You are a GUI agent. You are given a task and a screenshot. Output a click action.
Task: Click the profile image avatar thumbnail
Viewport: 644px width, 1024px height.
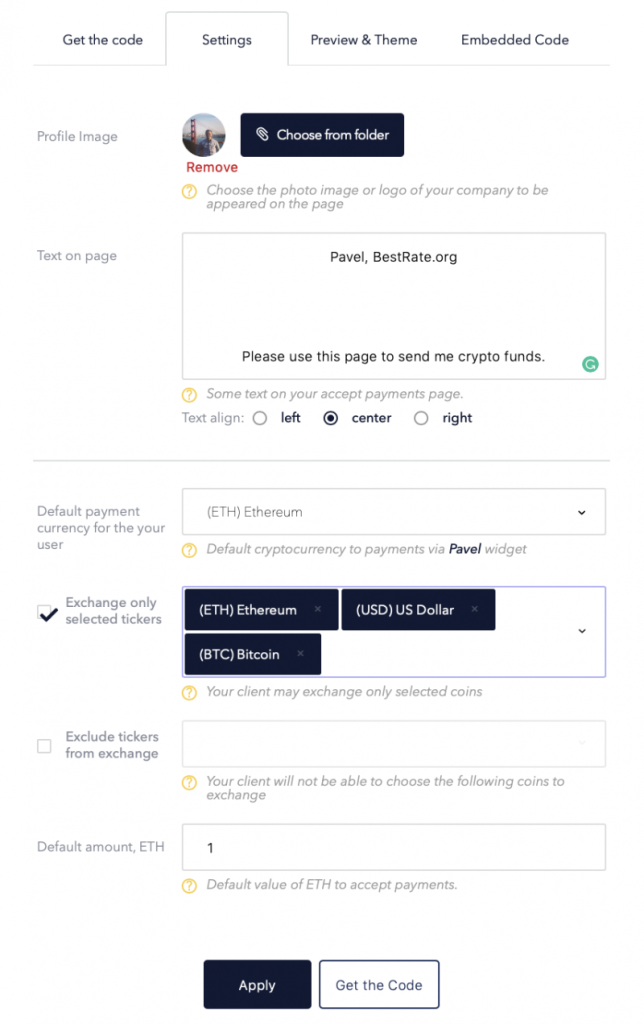pyautogui.click(x=204, y=135)
